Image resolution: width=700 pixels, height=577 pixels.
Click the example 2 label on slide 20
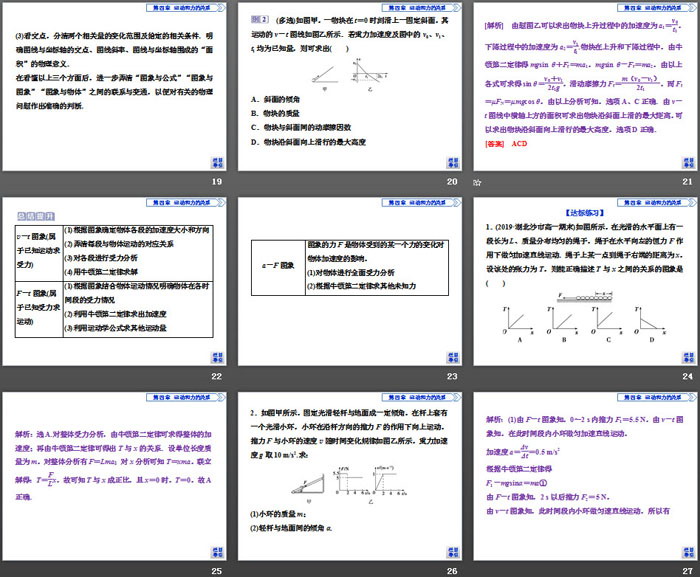point(259,20)
